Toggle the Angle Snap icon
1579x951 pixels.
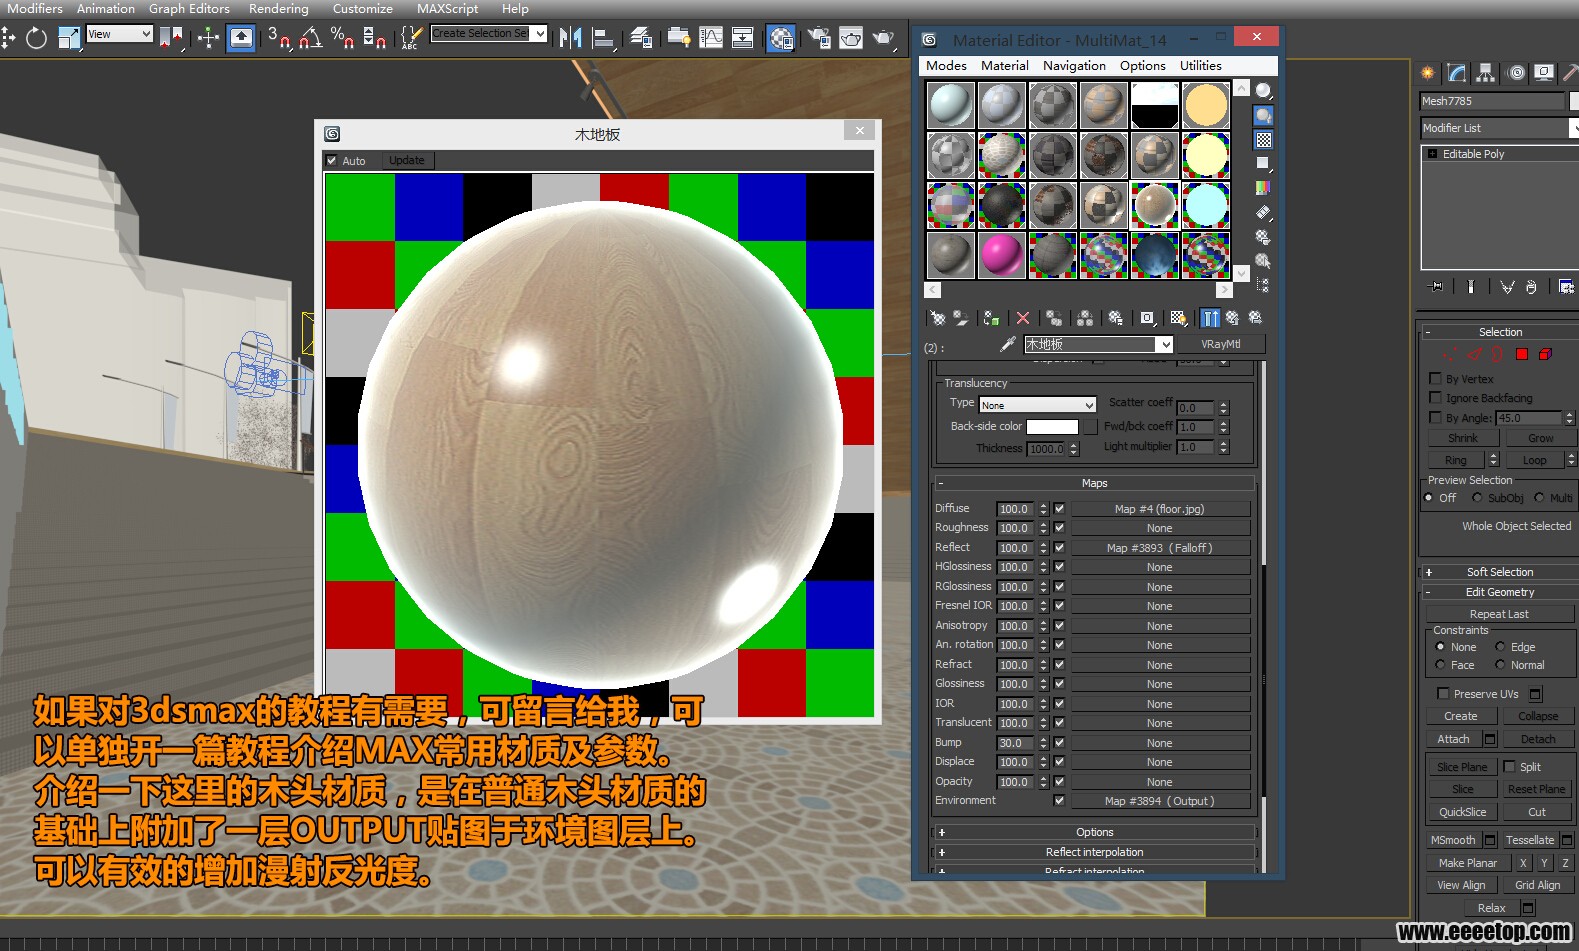(x=311, y=38)
